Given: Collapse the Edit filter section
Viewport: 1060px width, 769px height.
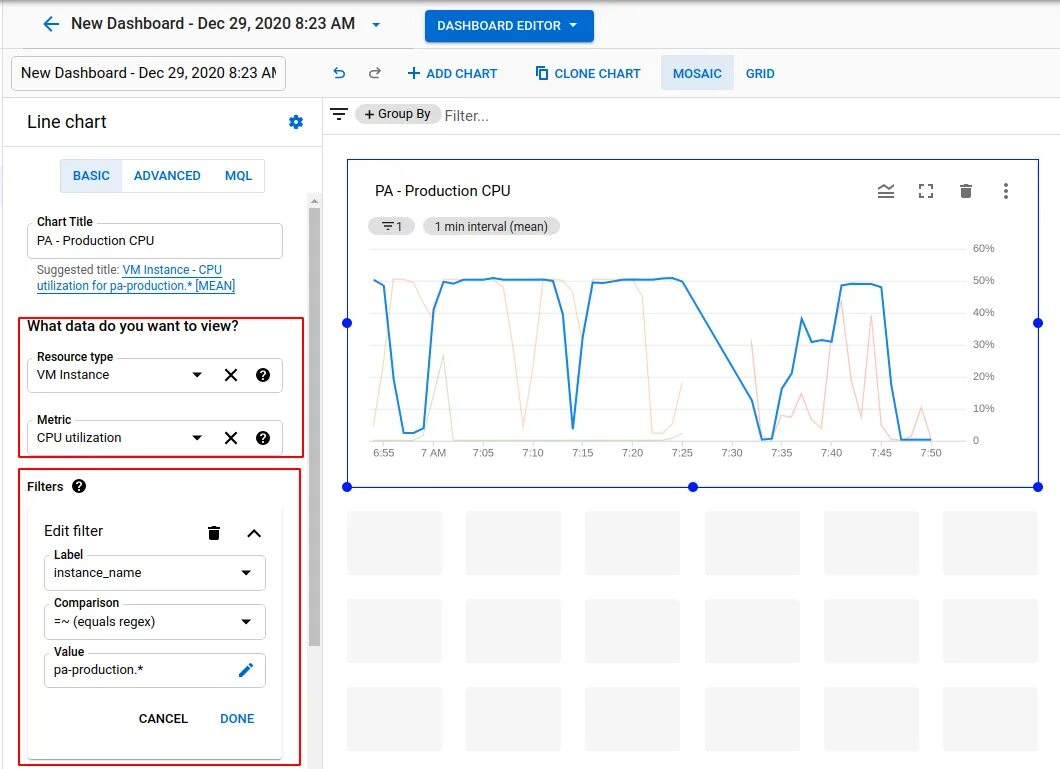Looking at the screenshot, I should (254, 533).
